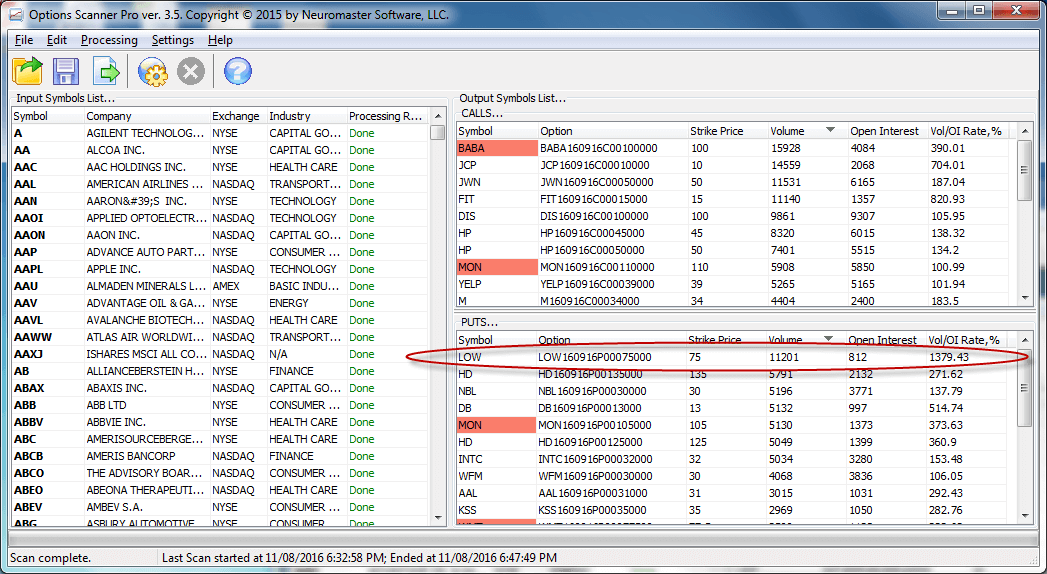Select AAXJ ISHARES MSCI row
The image size is (1047, 574).
(x=220, y=354)
